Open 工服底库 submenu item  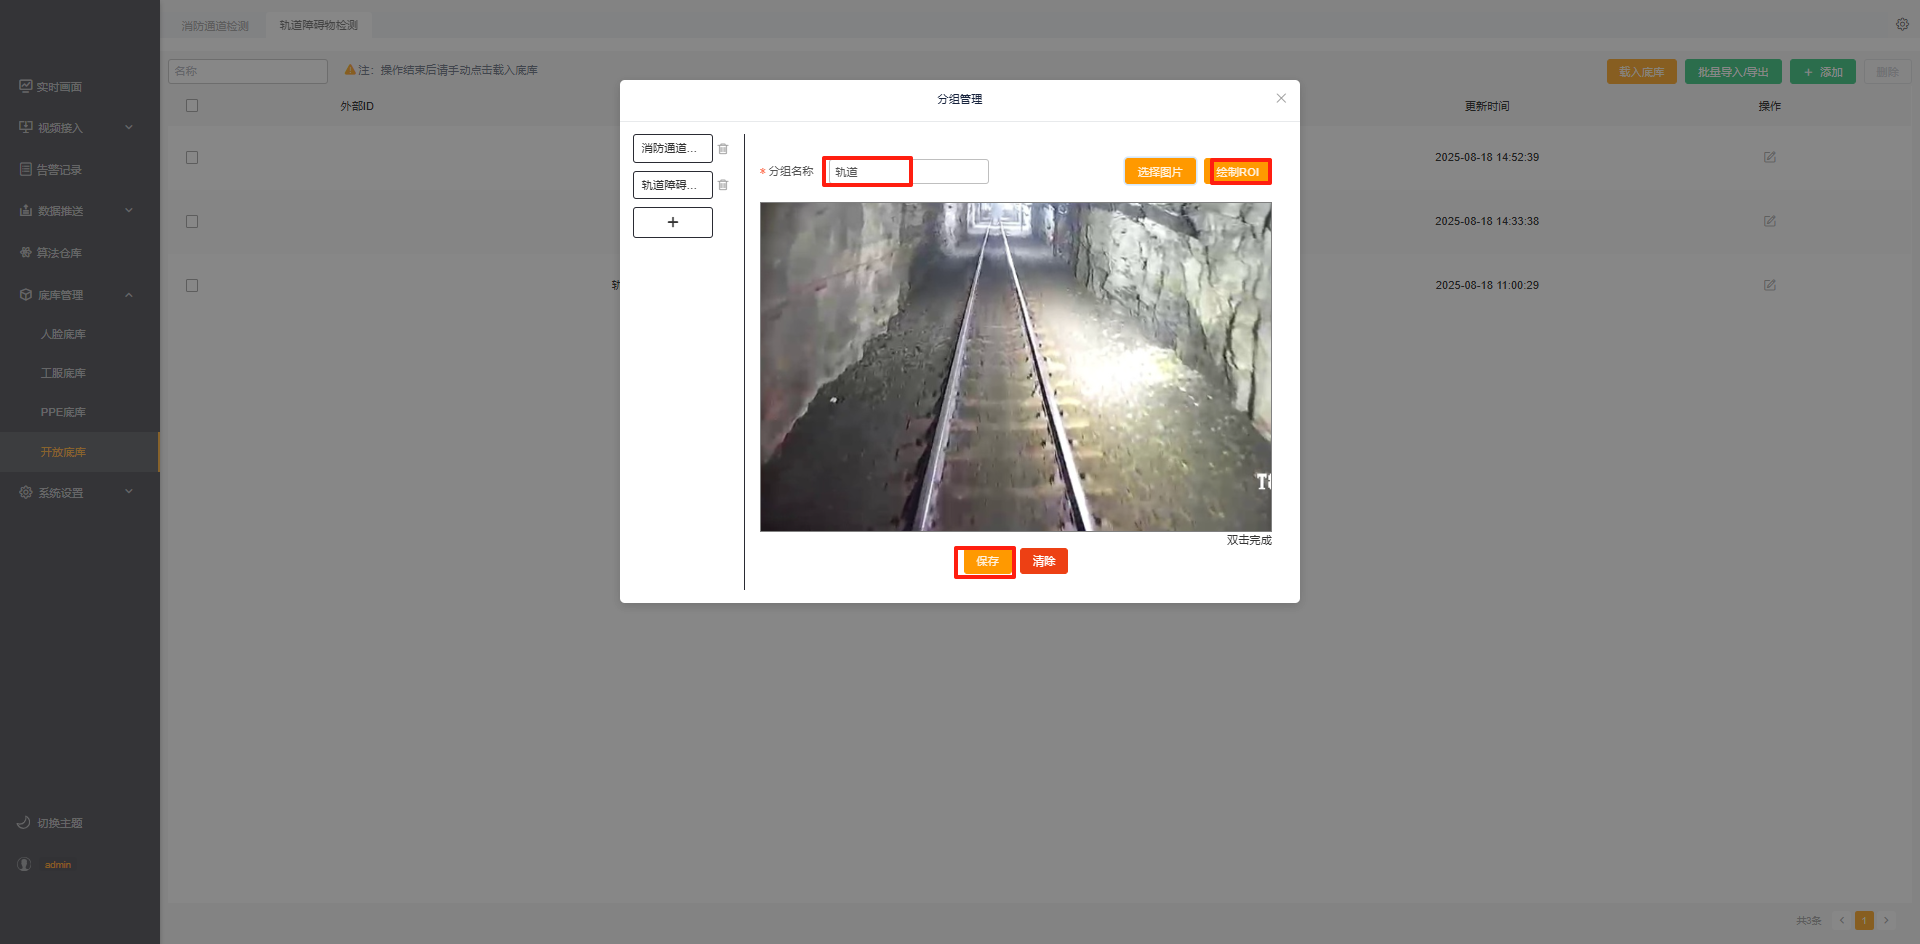click(x=63, y=373)
